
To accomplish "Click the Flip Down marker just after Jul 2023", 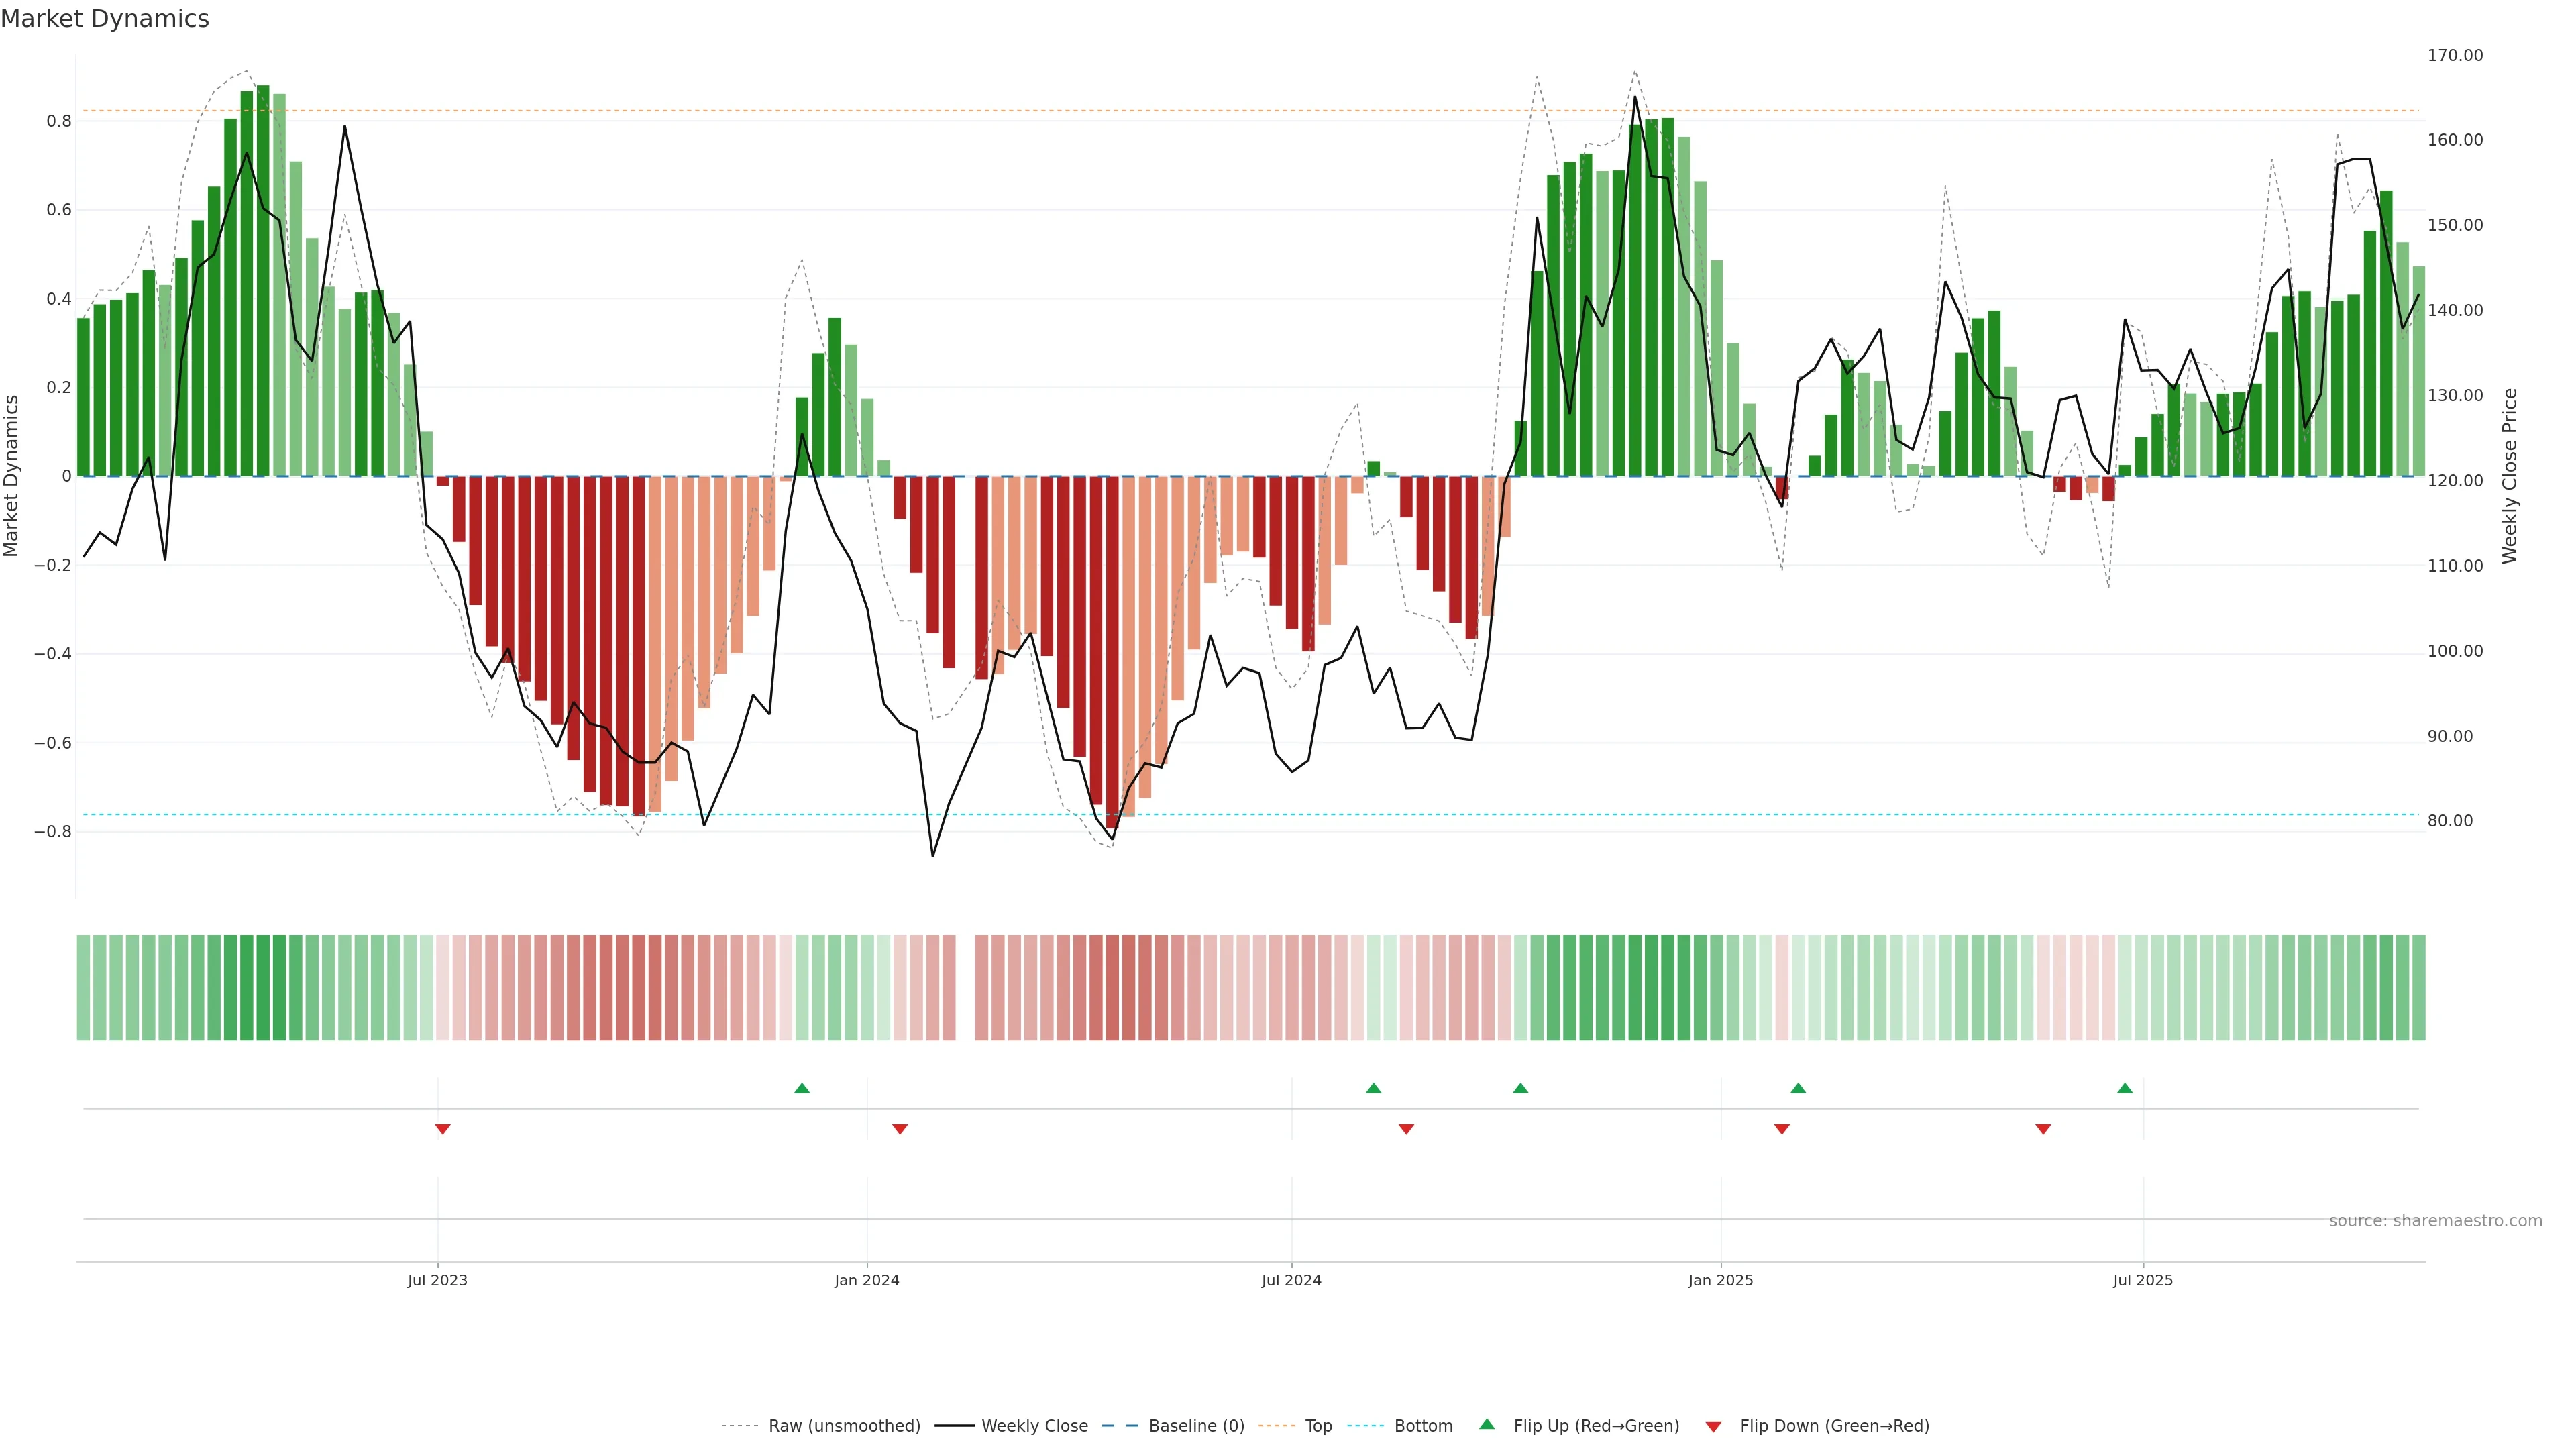I will click(x=442, y=1129).
